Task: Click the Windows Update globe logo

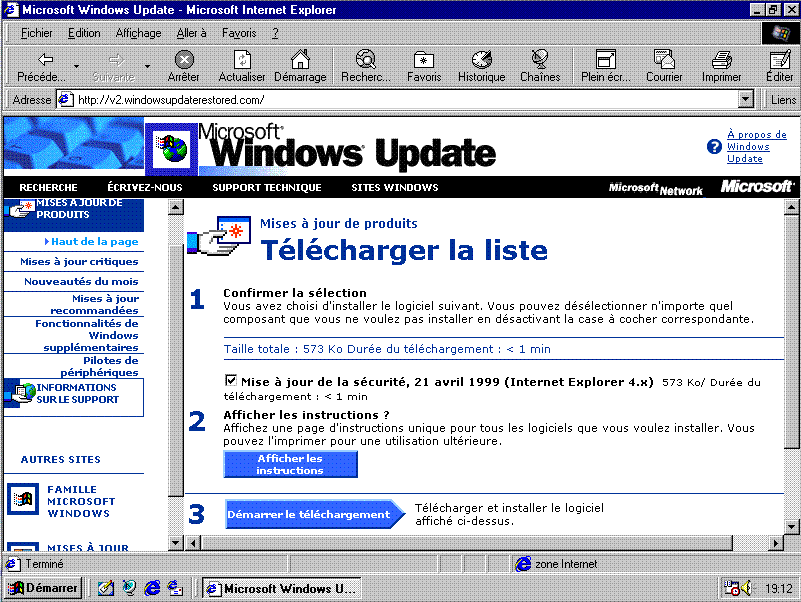Action: click(x=171, y=149)
